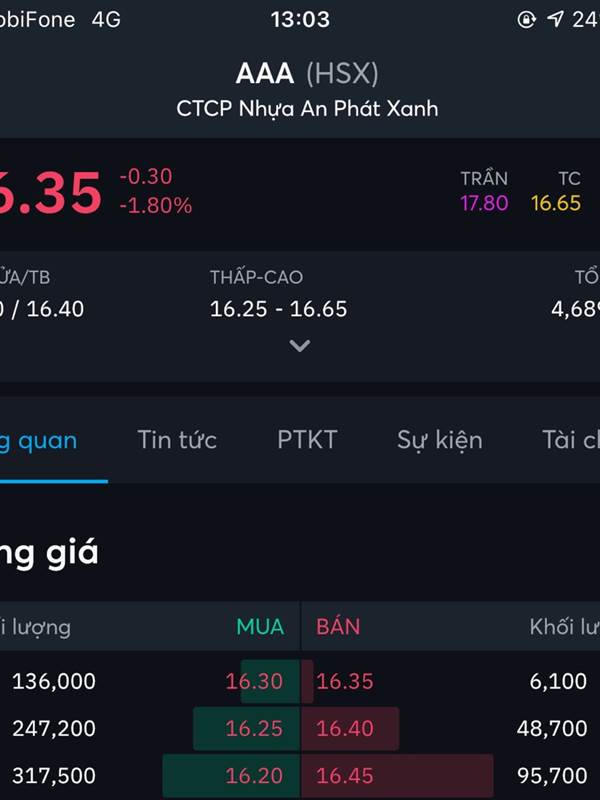The height and width of the screenshot is (800, 600).
Task: Open the Sự kiện tab
Action: point(439,441)
